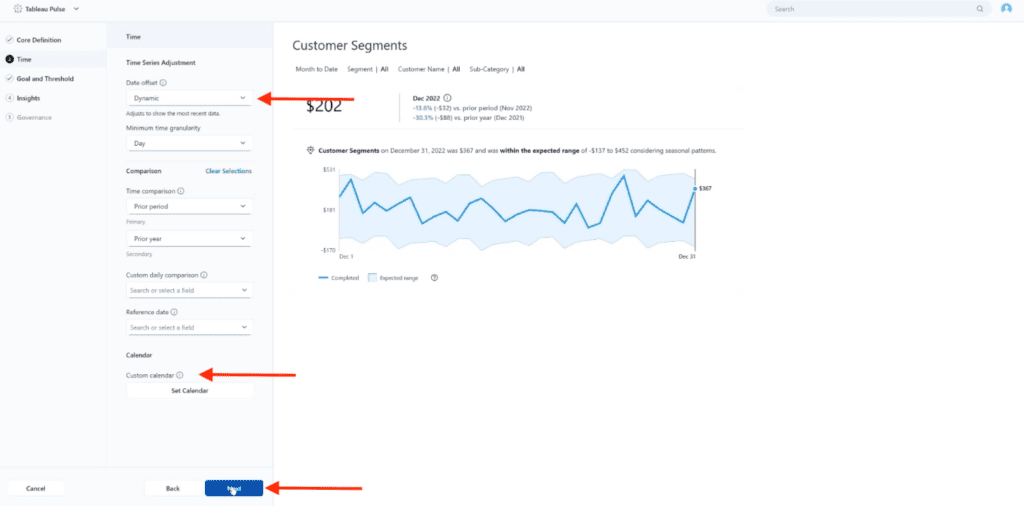This screenshot has width=1024, height=506.
Task: Click the Month to Date filter
Action: [317, 69]
